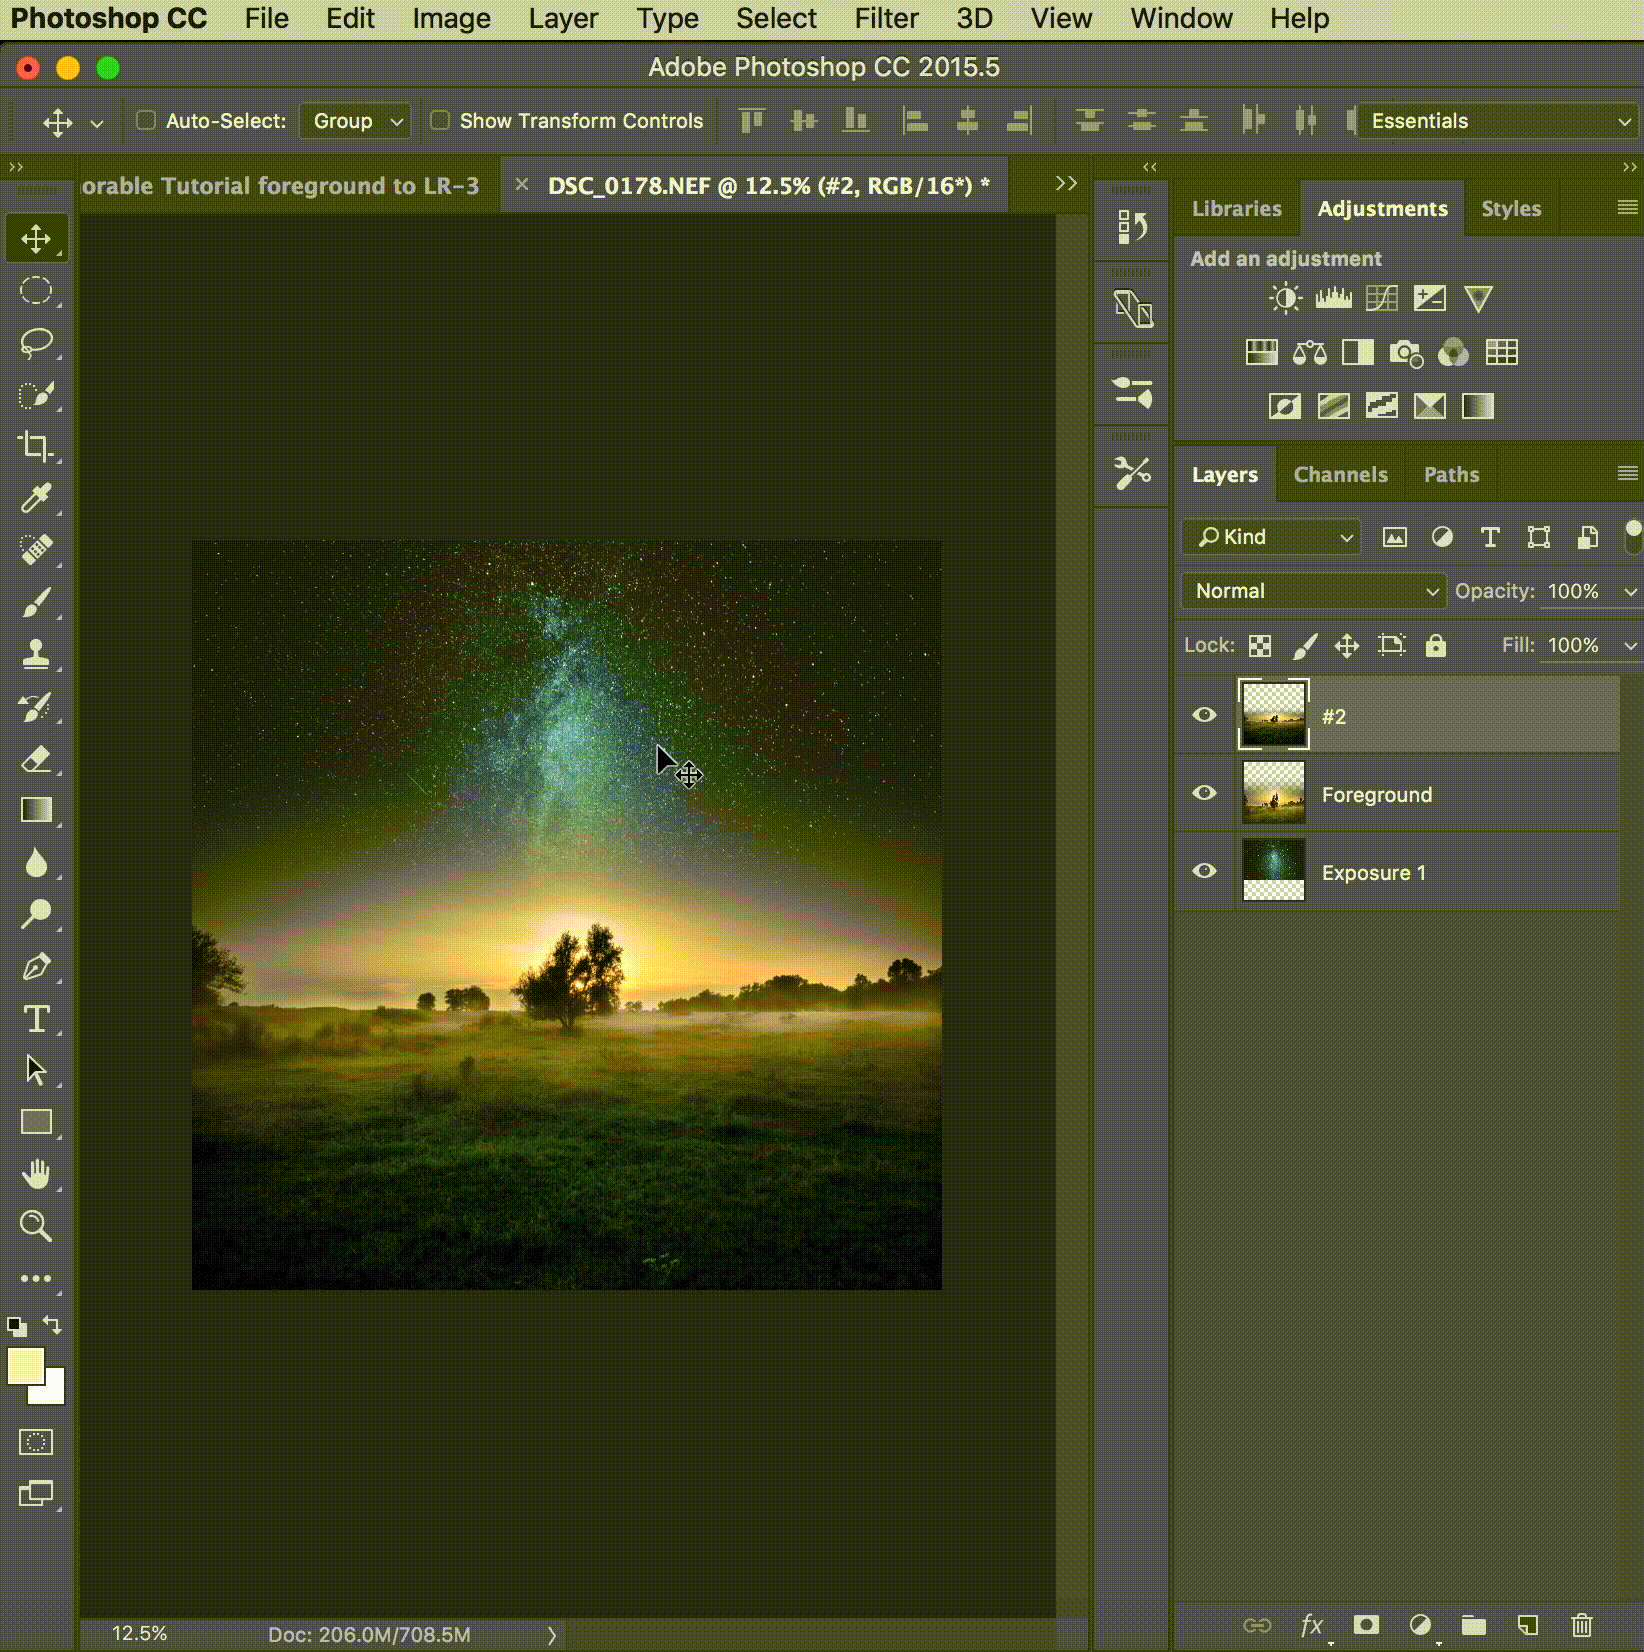Add a layer mask

[x=1366, y=1625]
